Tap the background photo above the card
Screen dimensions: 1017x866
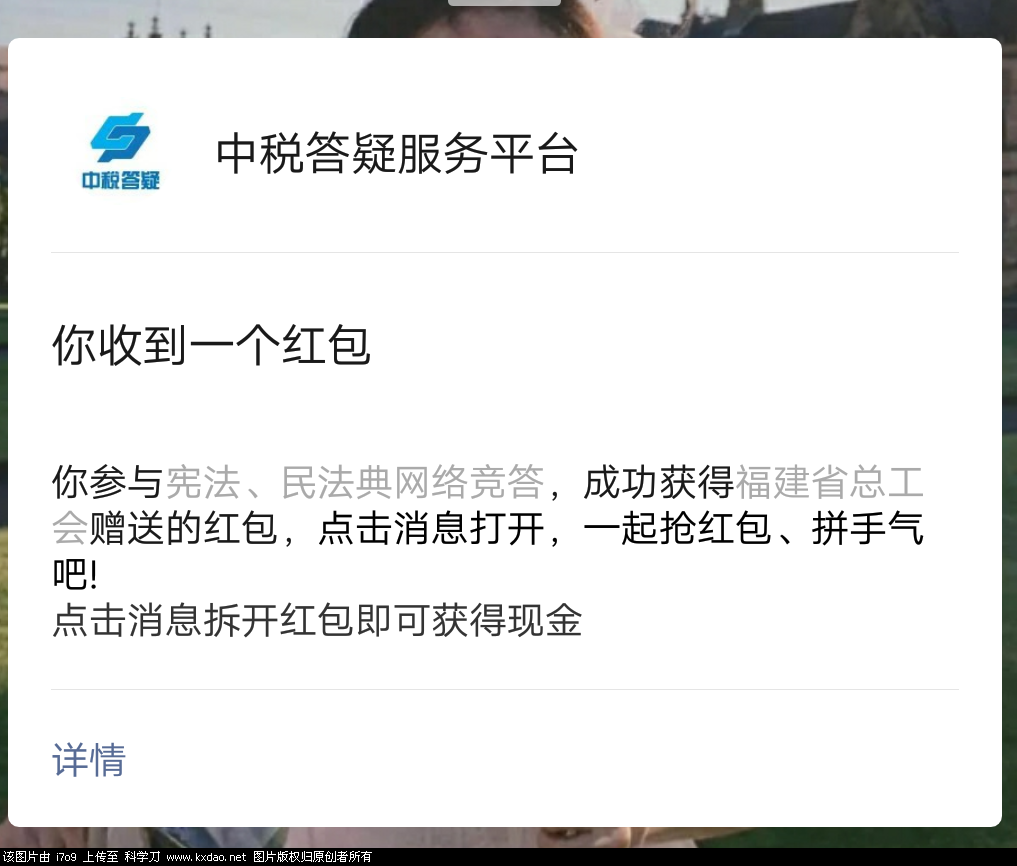(x=778, y=18)
